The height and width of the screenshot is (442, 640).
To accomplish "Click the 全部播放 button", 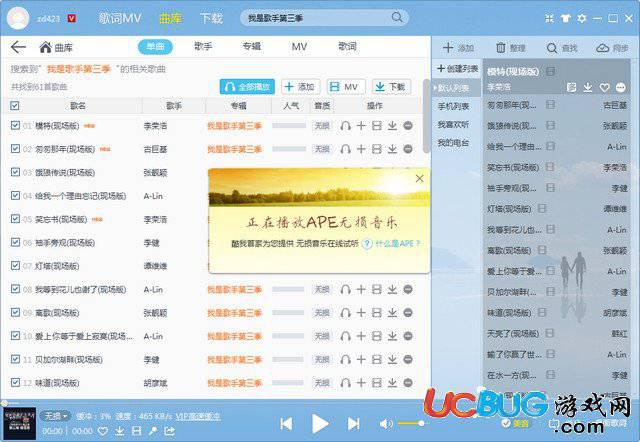I will tap(247, 87).
